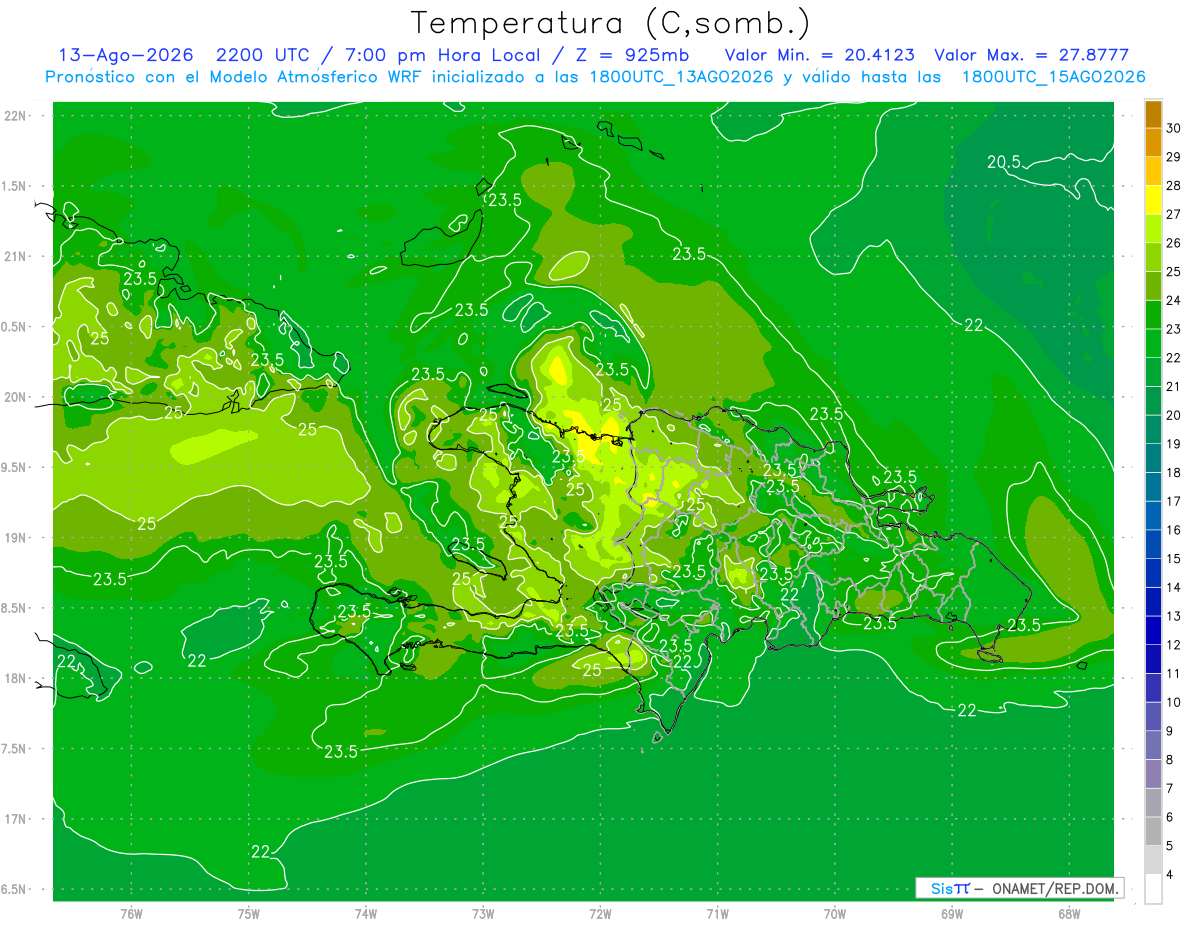
Task: Click 'Valor Min. = 20.4123' value
Action: [820, 55]
